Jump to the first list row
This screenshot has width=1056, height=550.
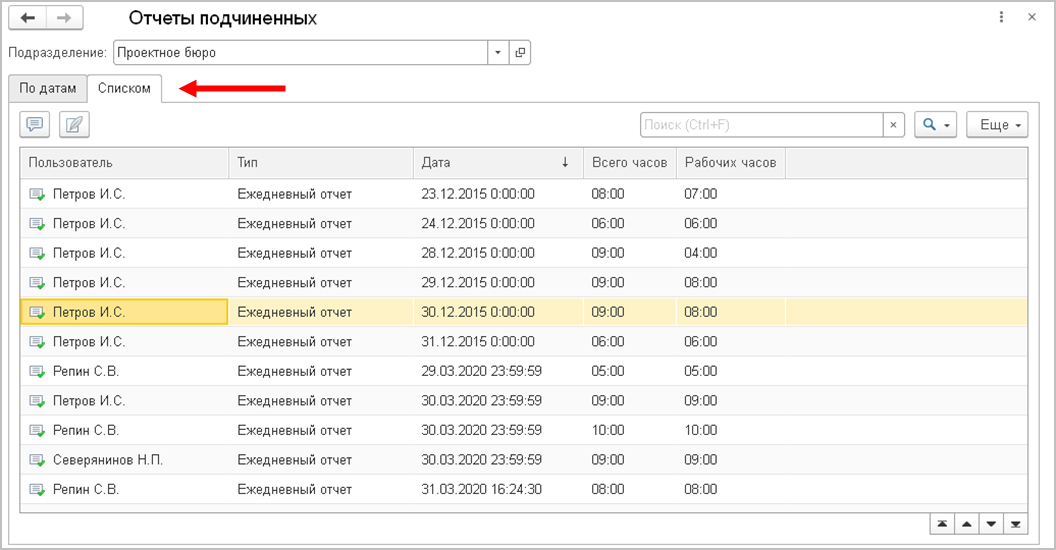point(942,524)
